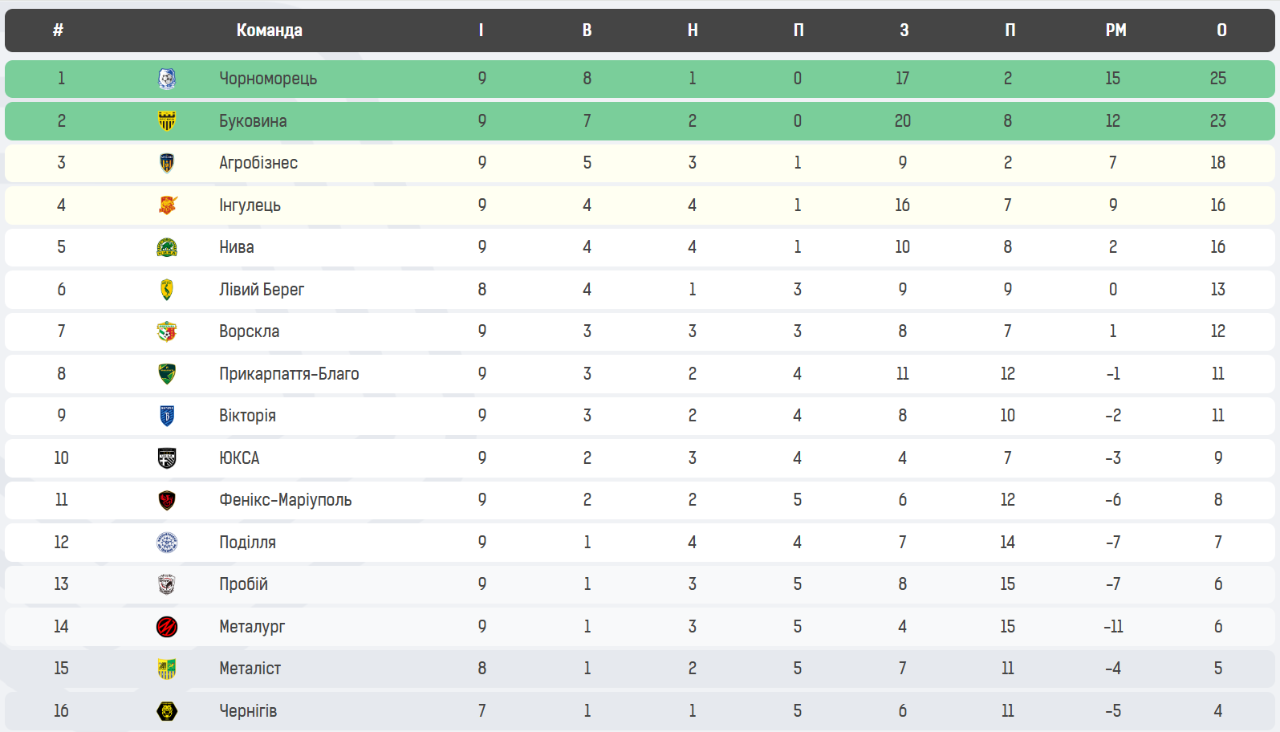Click the Ворскла club crest

(x=167, y=331)
